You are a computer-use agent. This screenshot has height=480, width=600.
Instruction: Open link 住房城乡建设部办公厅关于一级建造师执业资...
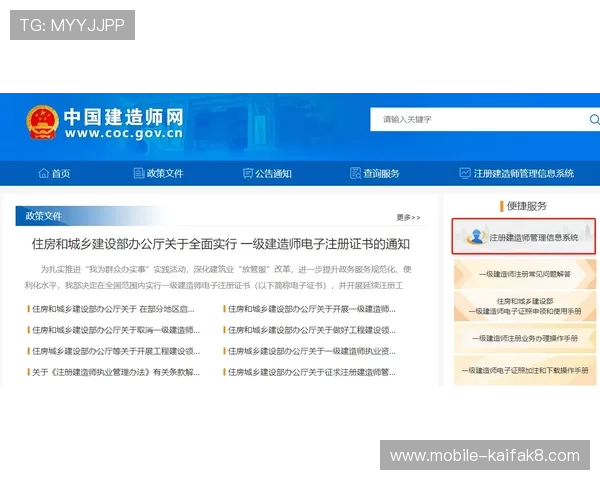point(310,351)
